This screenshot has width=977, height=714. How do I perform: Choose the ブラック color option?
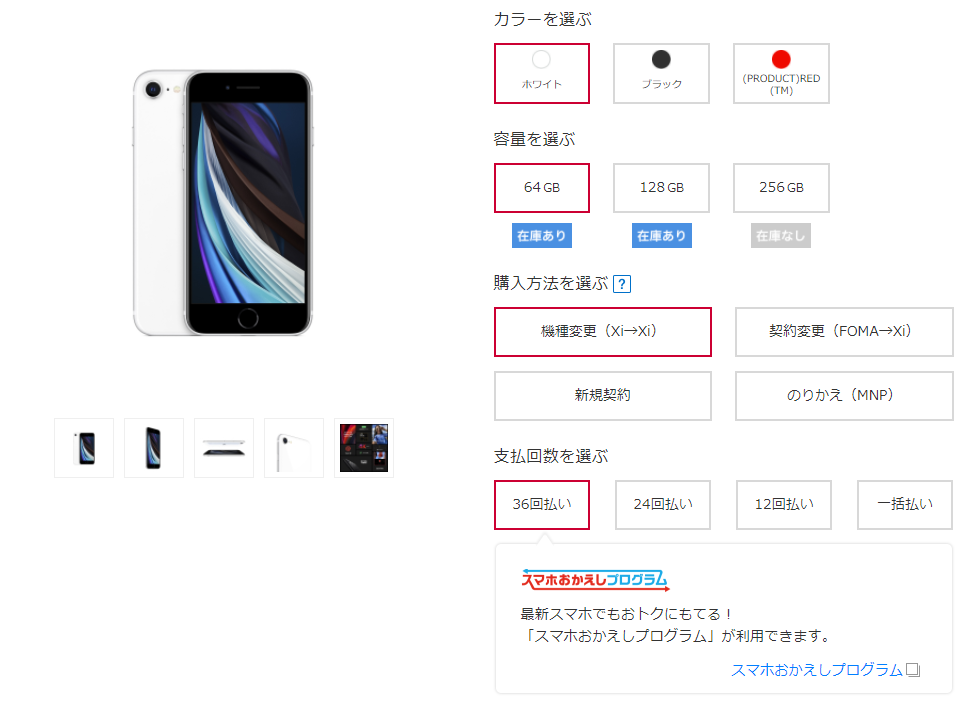tap(661, 74)
